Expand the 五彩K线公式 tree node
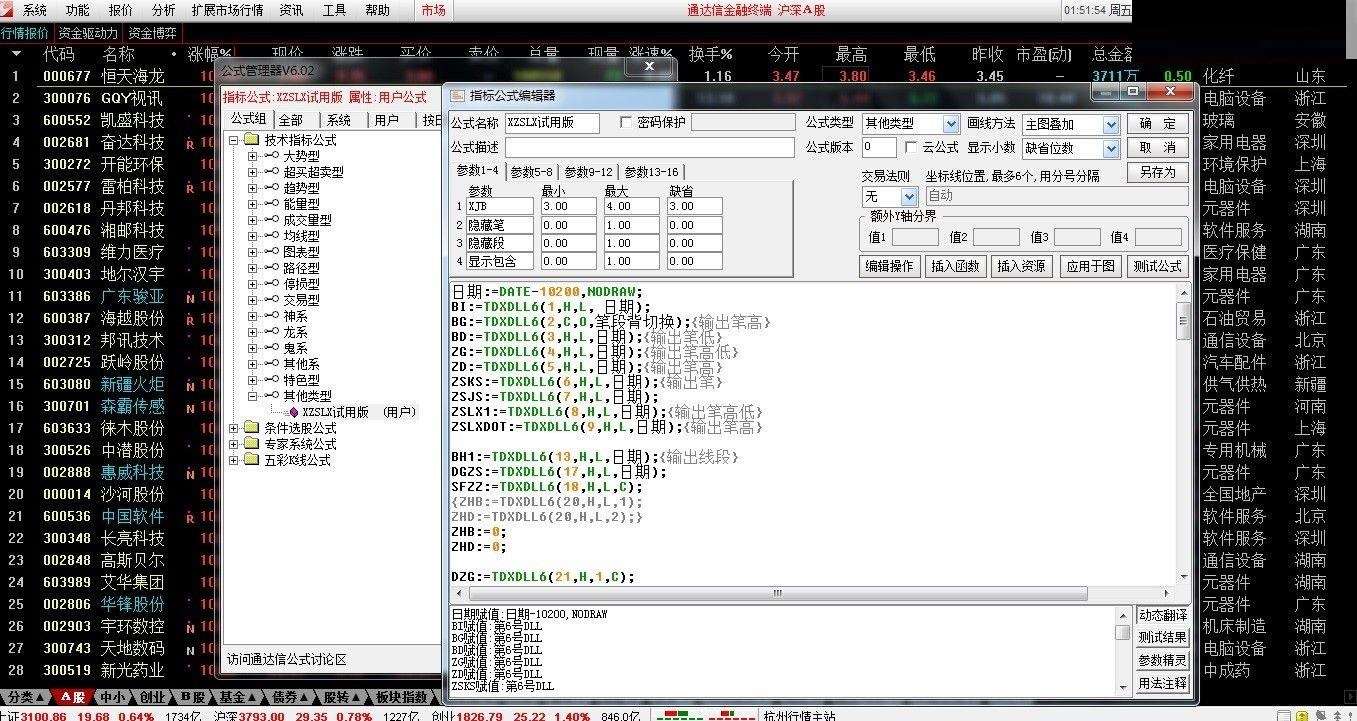1357x721 pixels. [235, 460]
